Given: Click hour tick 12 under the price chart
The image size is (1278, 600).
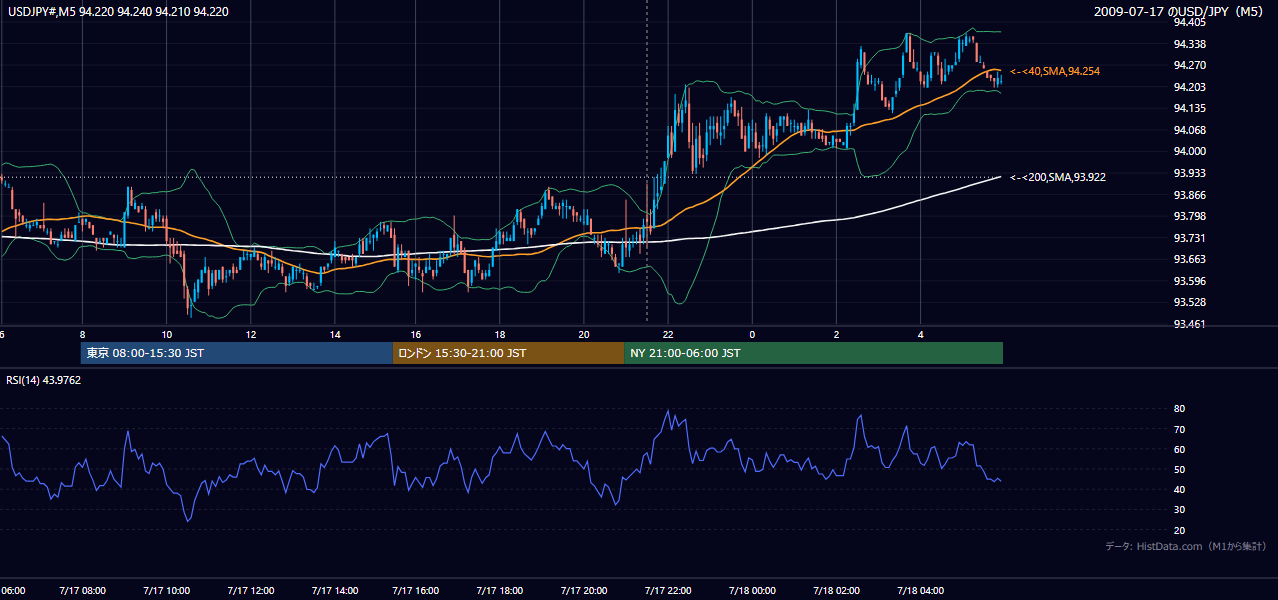Looking at the screenshot, I should pos(250,334).
